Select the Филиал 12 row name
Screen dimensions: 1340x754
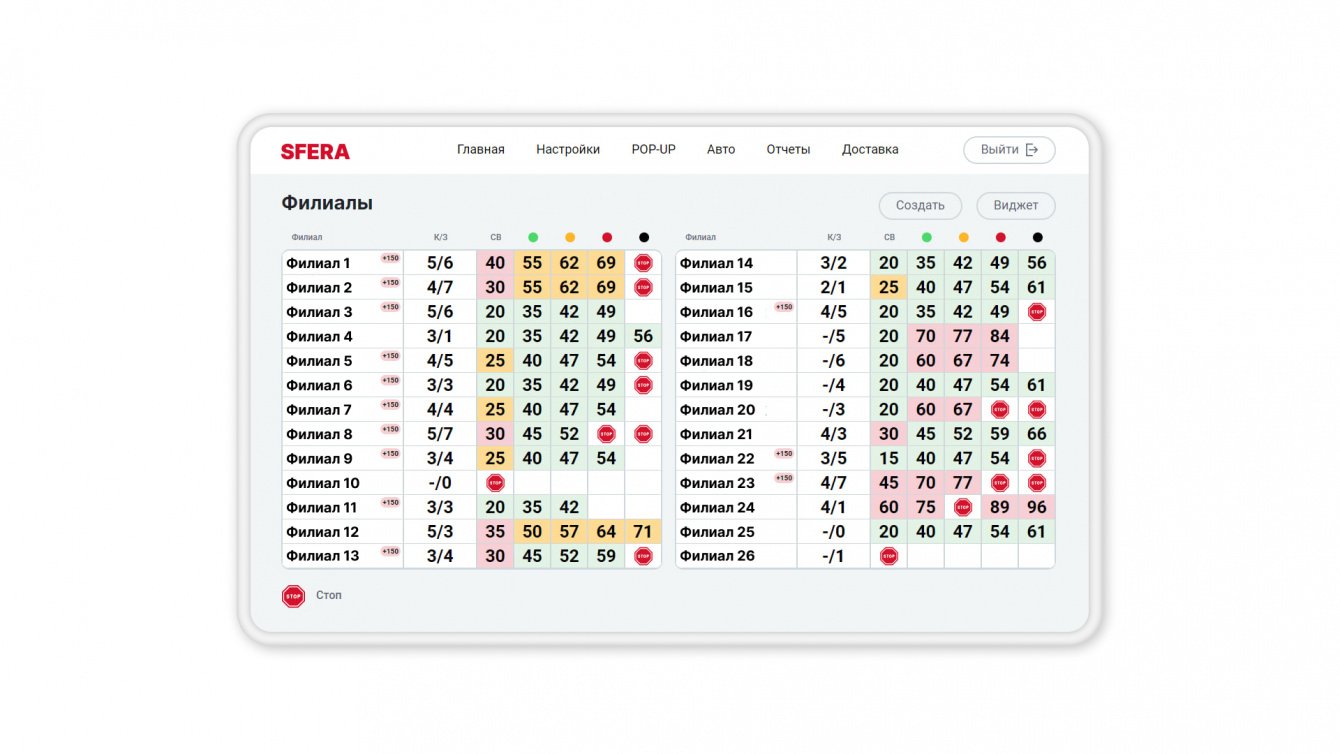pos(322,532)
